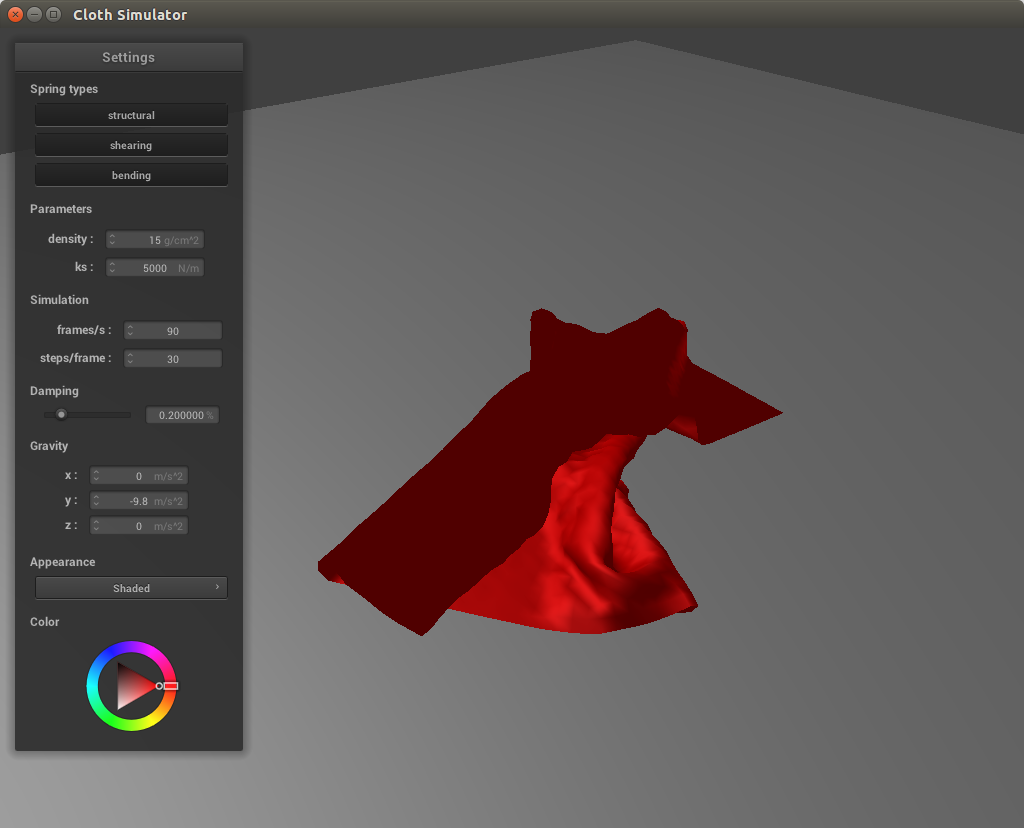Toggle the bending spring type button
The image size is (1024, 828).
(131, 175)
